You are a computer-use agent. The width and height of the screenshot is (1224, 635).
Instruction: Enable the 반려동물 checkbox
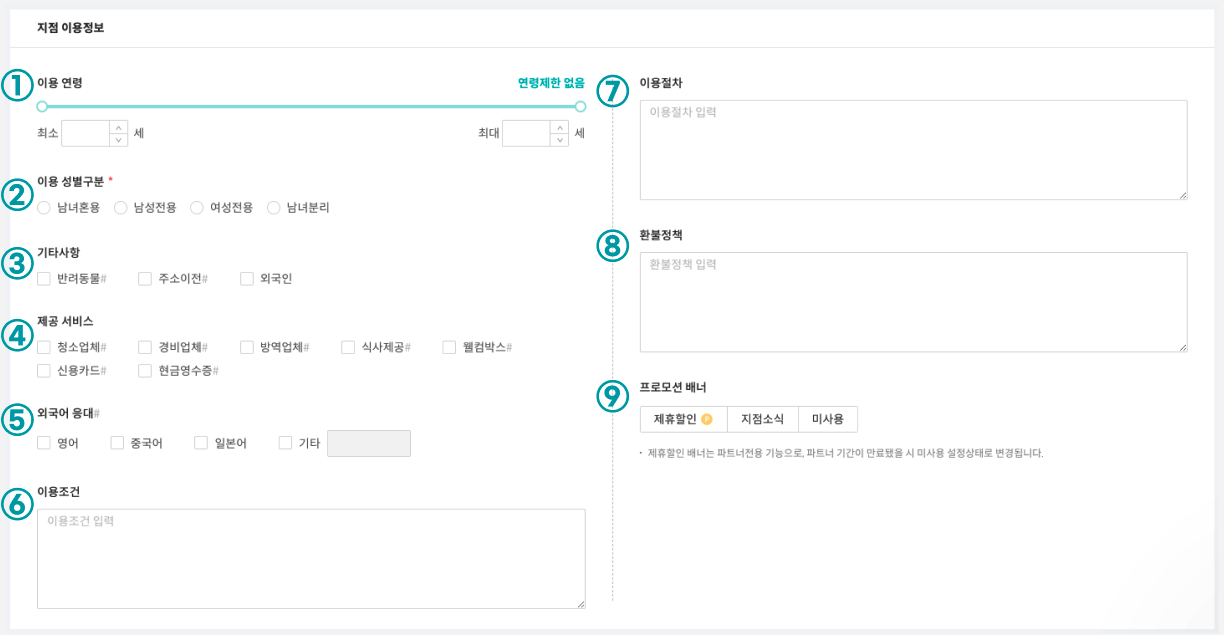coord(44,279)
